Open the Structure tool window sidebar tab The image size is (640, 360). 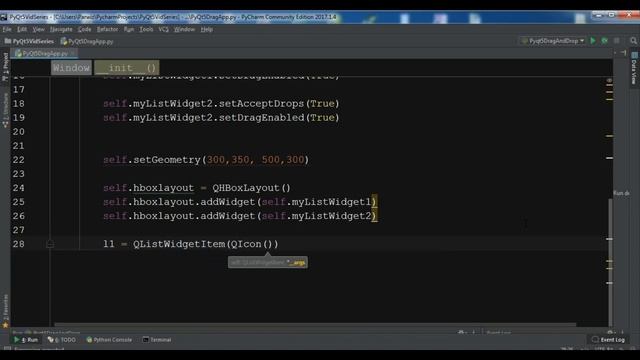pyautogui.click(x=5, y=110)
